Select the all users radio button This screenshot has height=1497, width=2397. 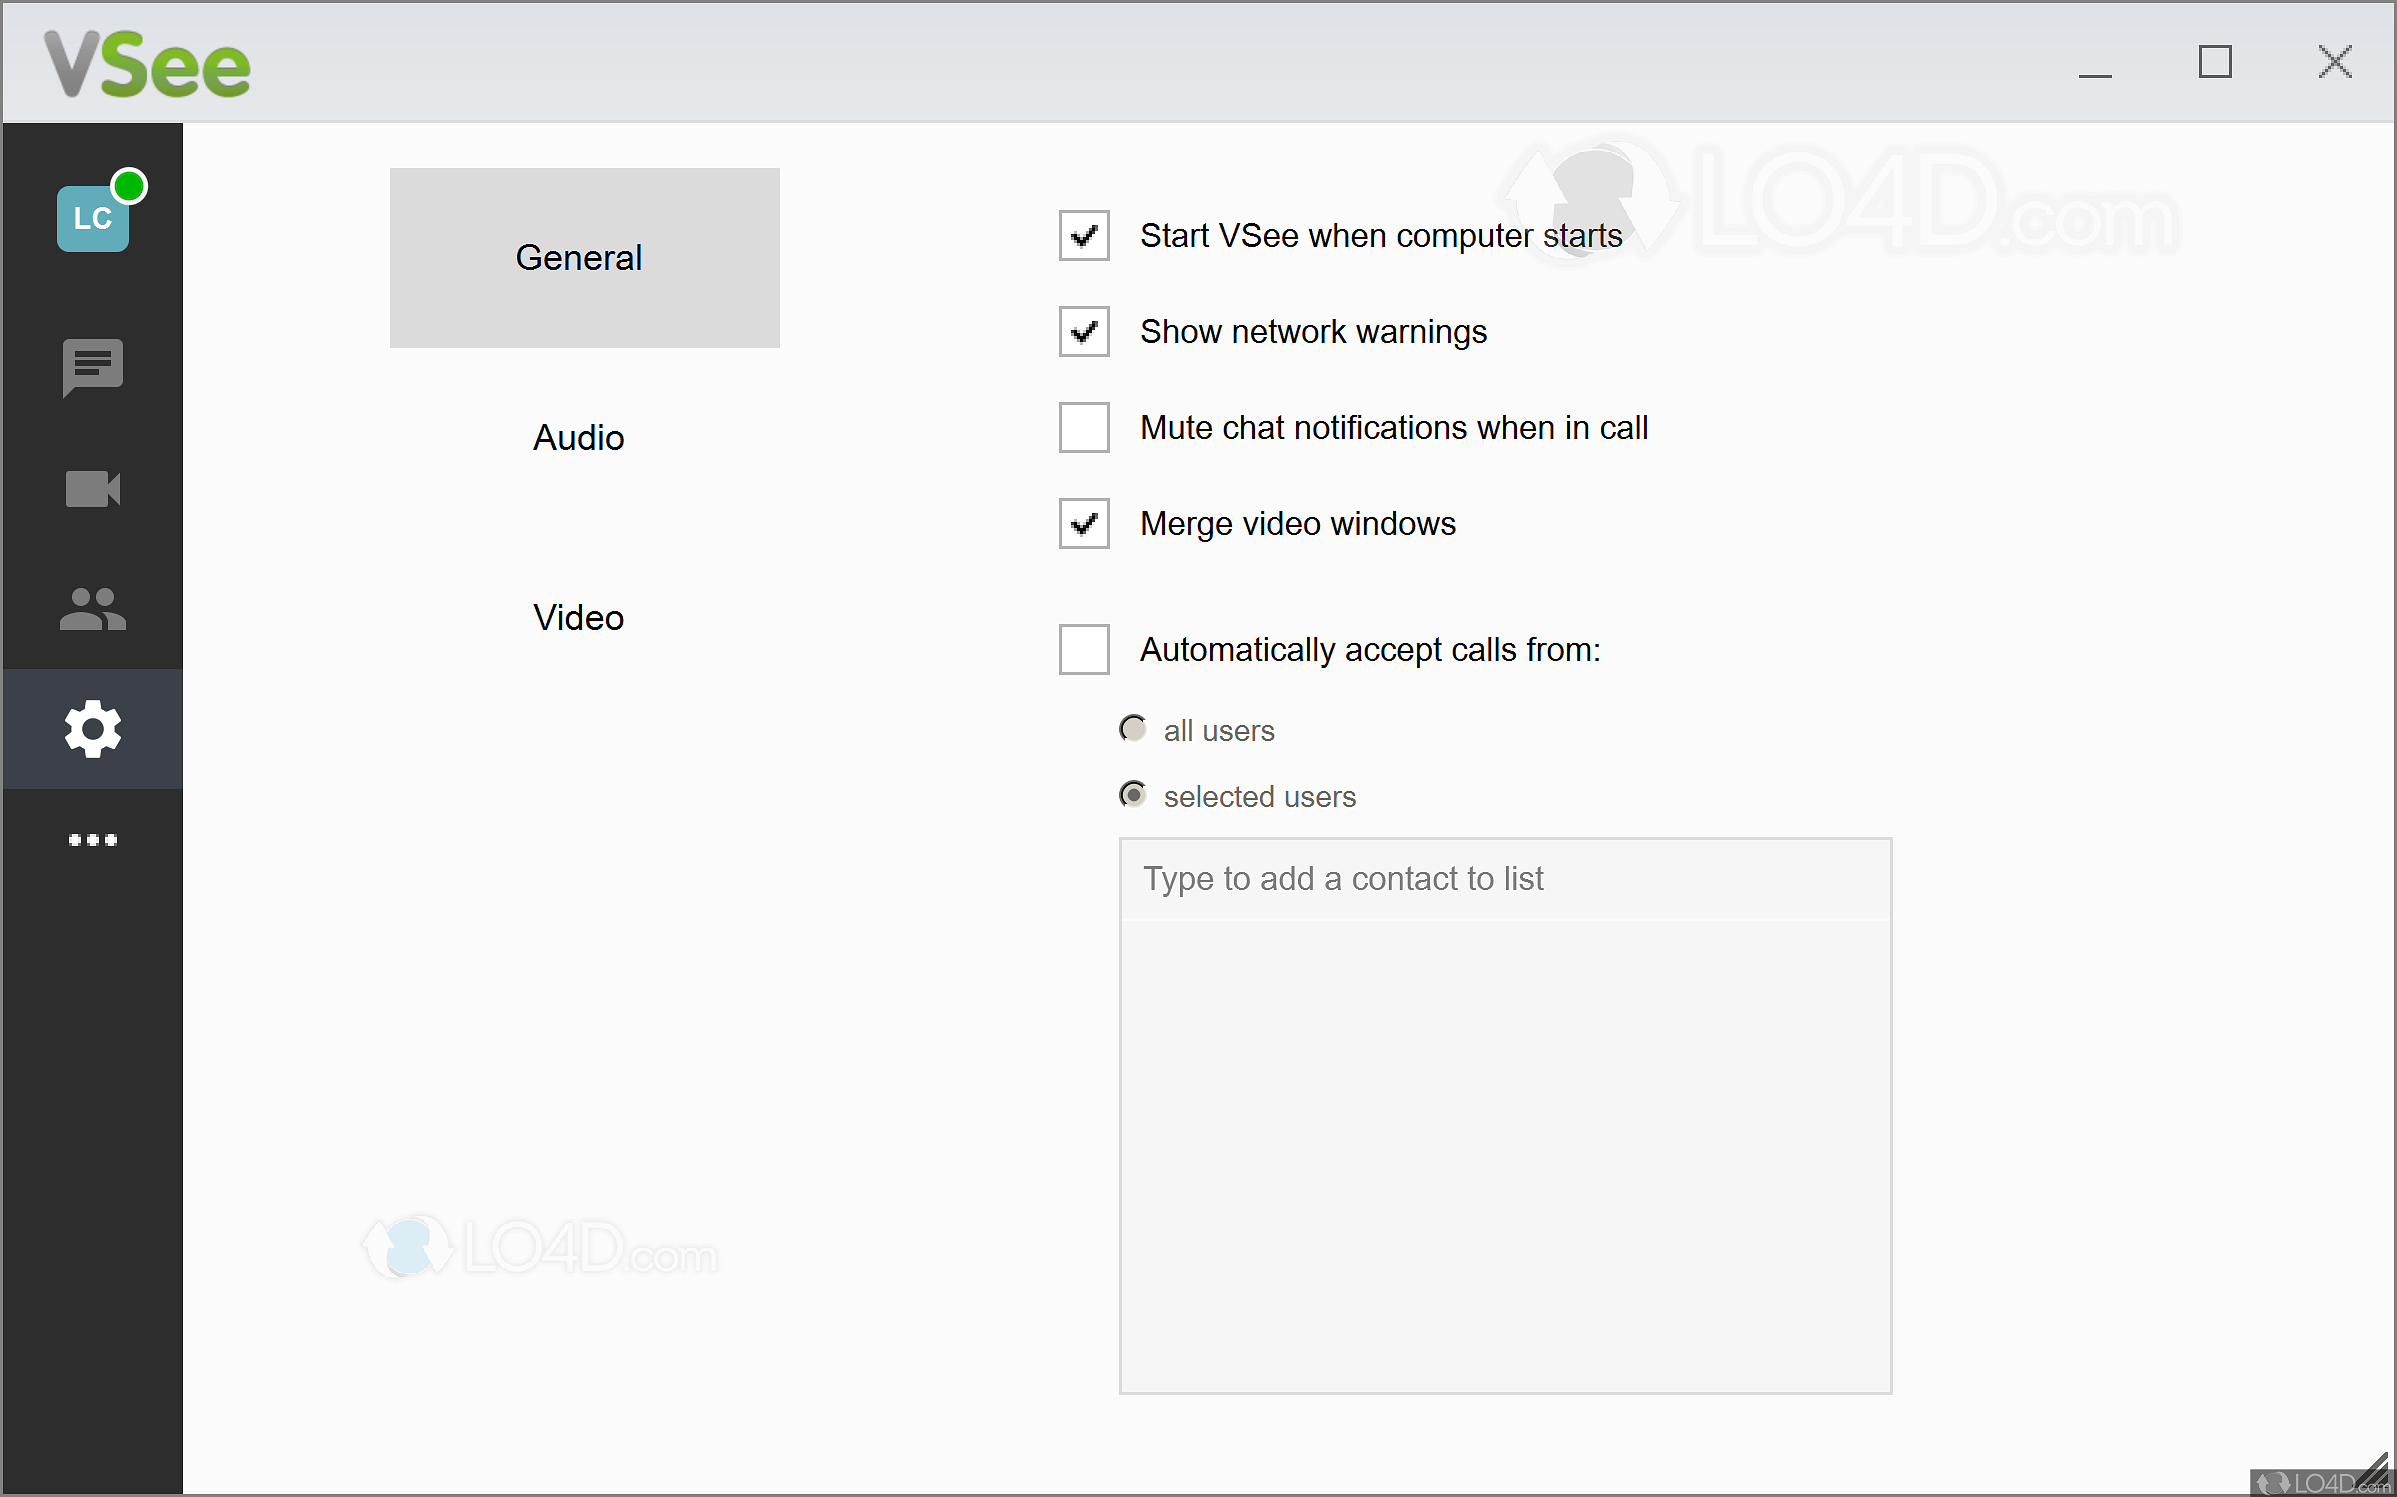pyautogui.click(x=1133, y=729)
